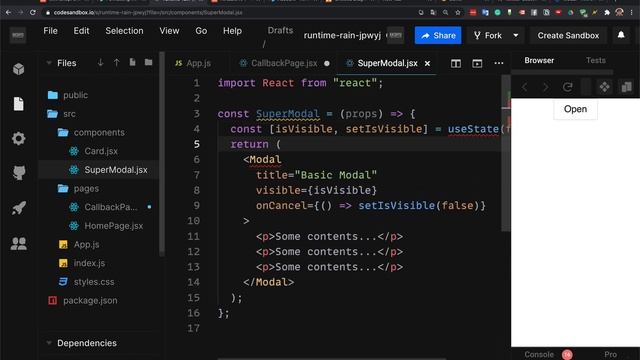Open the Edit menu
The image size is (640, 360).
click(x=81, y=31)
